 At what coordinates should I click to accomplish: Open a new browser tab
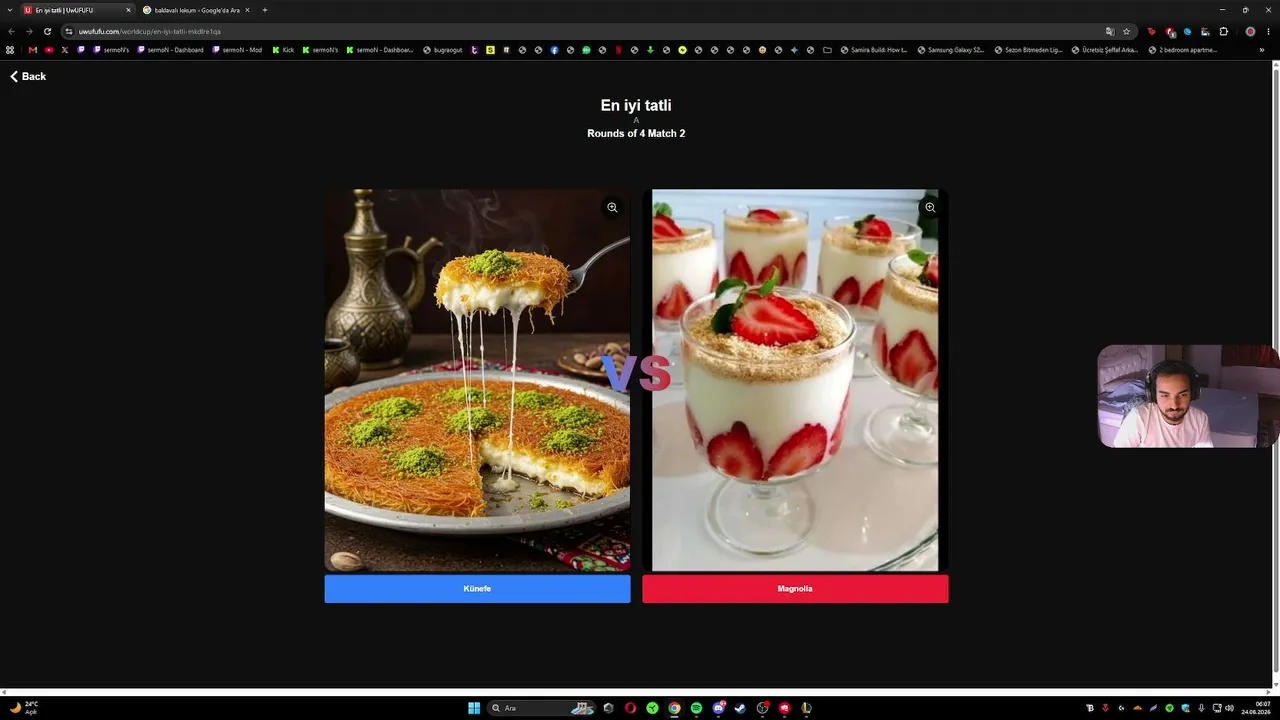[265, 10]
